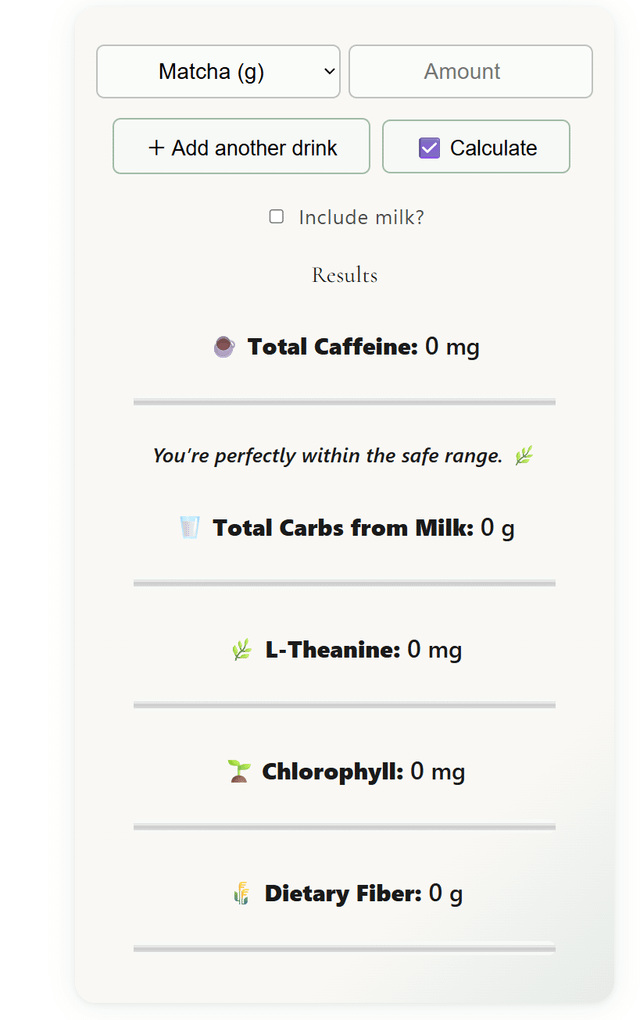
Task: Click the Amount input field
Action: coord(470,72)
